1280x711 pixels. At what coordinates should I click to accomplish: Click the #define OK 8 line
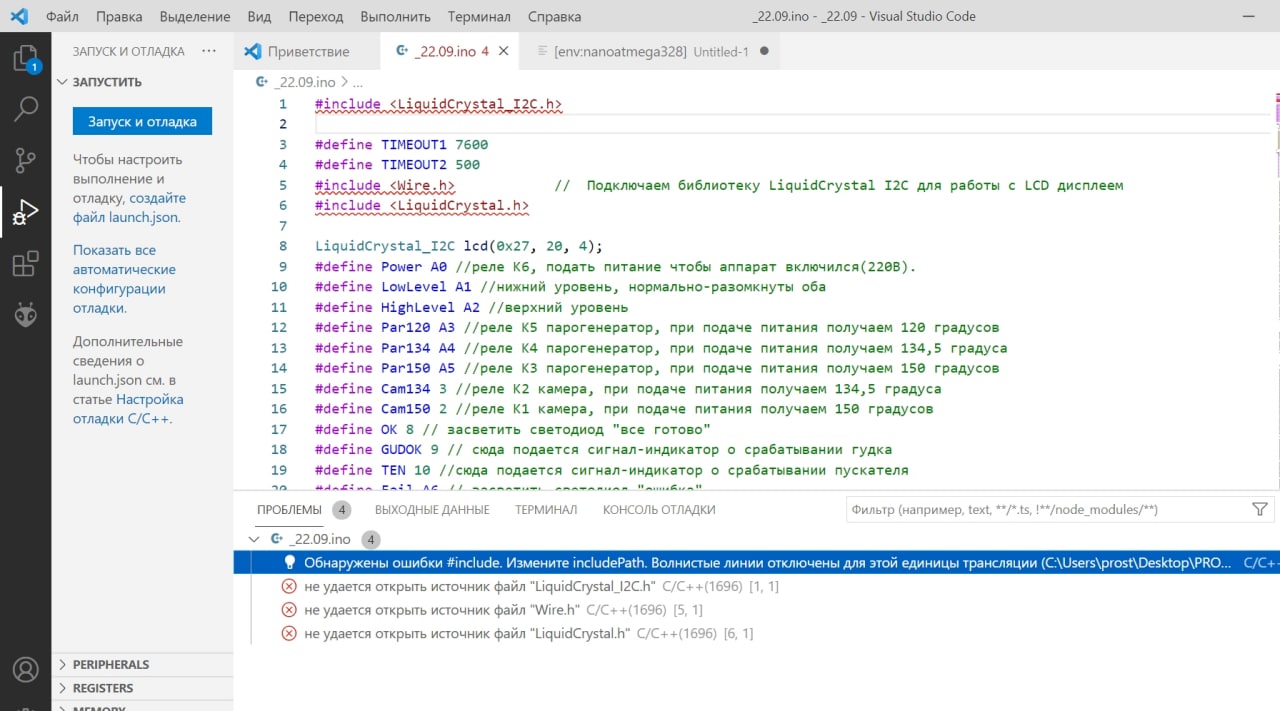(x=512, y=429)
